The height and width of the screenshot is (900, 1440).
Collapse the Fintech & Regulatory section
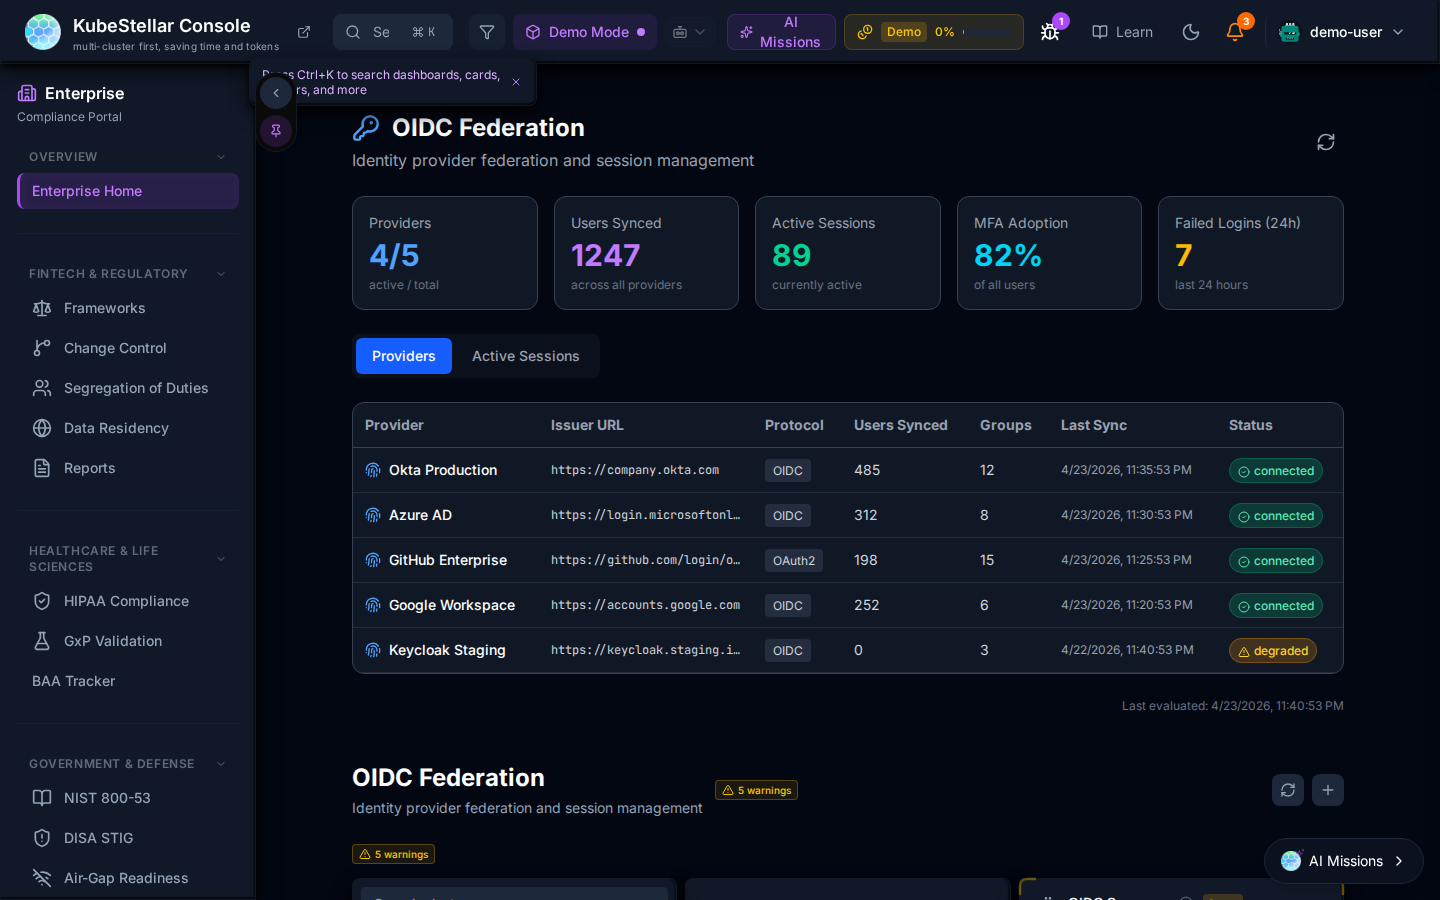[221, 274]
